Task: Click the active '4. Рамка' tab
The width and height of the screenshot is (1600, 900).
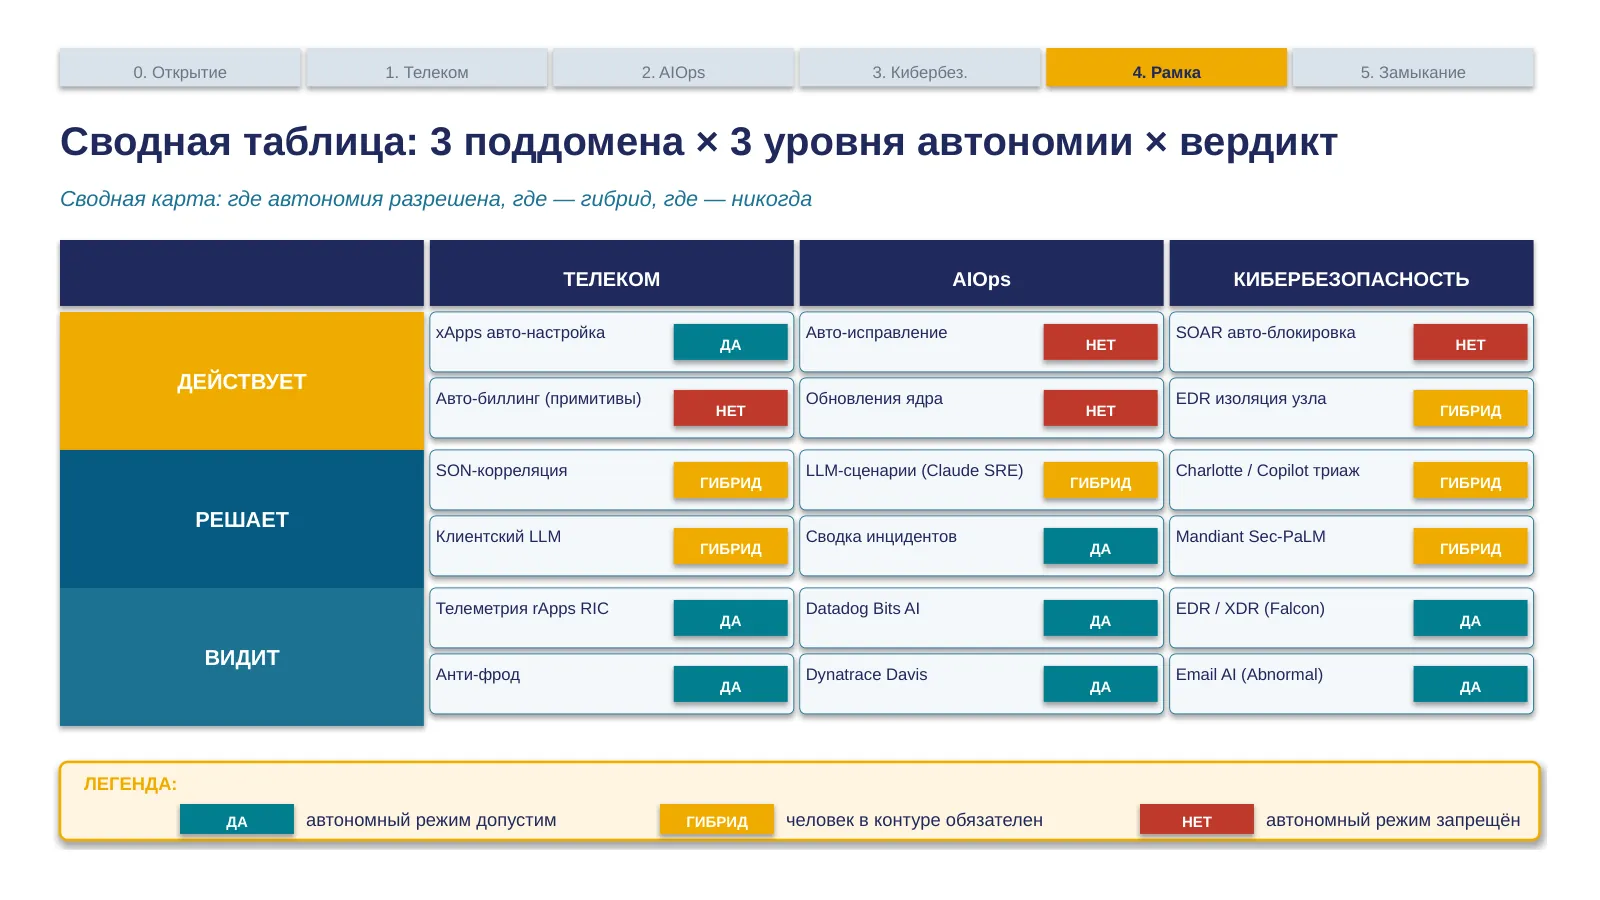Action: coord(1167,68)
